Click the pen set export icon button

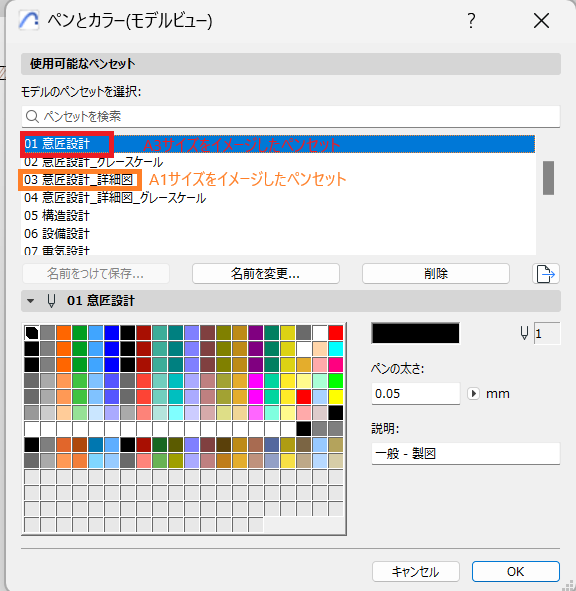545,274
